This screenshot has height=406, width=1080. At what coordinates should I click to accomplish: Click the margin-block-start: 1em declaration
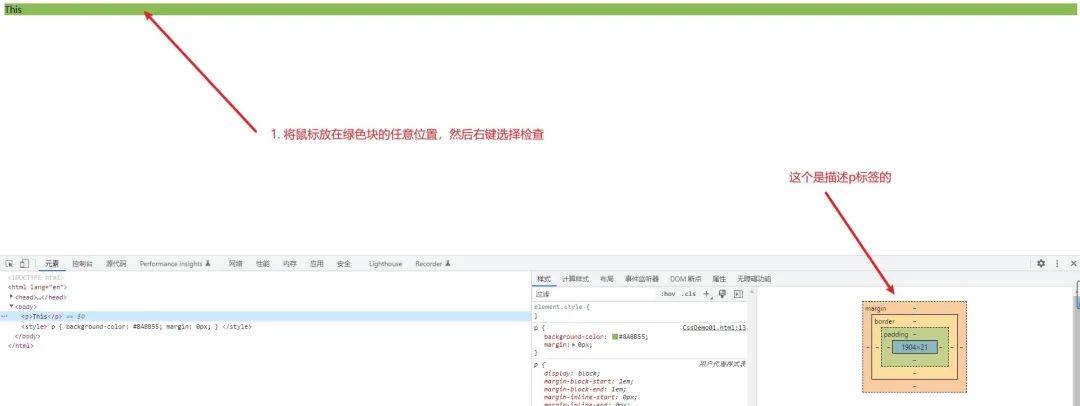pos(588,381)
